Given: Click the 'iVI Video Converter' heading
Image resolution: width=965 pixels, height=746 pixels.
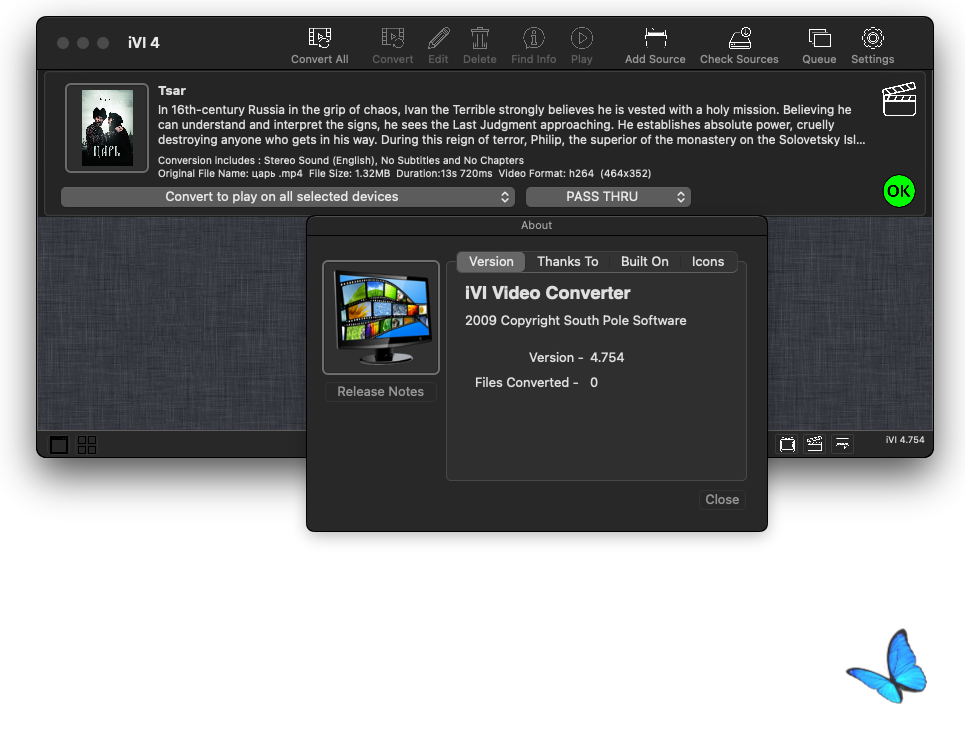Looking at the screenshot, I should click(547, 293).
